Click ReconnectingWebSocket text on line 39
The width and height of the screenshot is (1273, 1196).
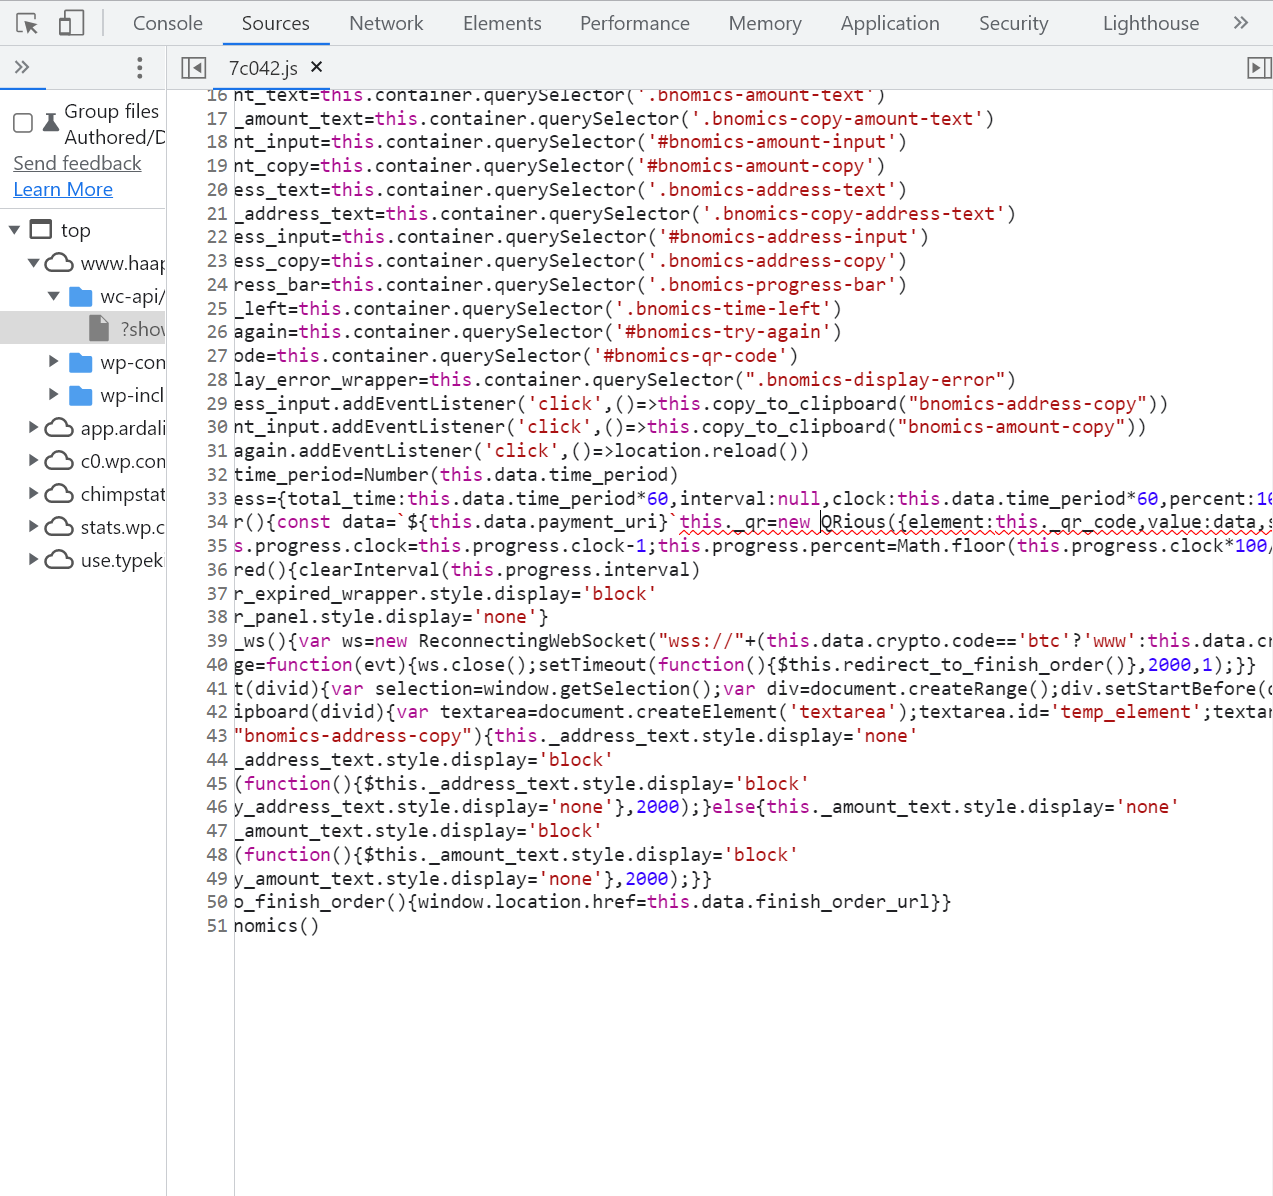(533, 641)
